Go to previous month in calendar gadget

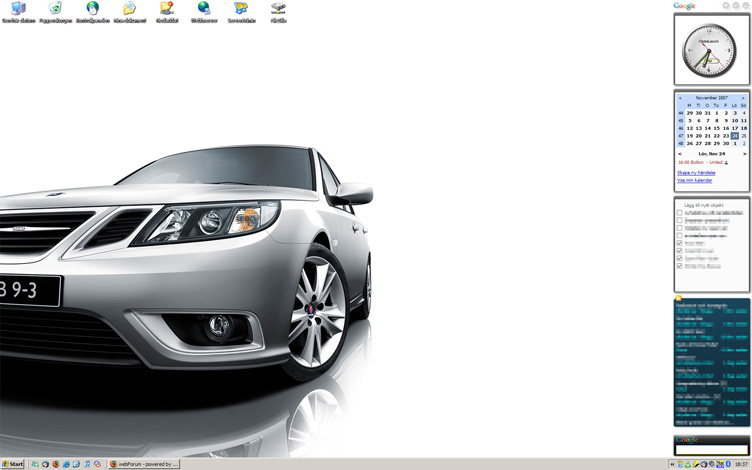(x=680, y=98)
